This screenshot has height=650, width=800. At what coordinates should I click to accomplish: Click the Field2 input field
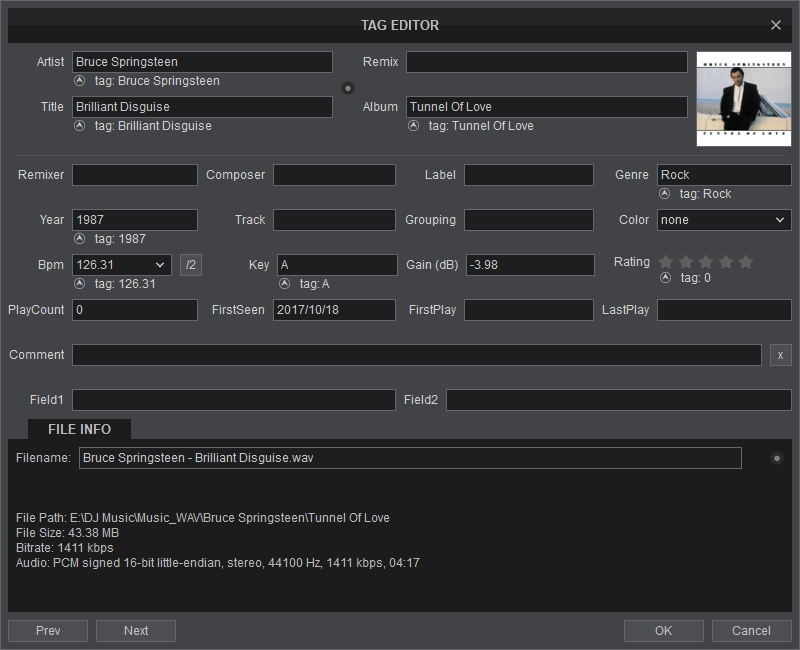[619, 400]
